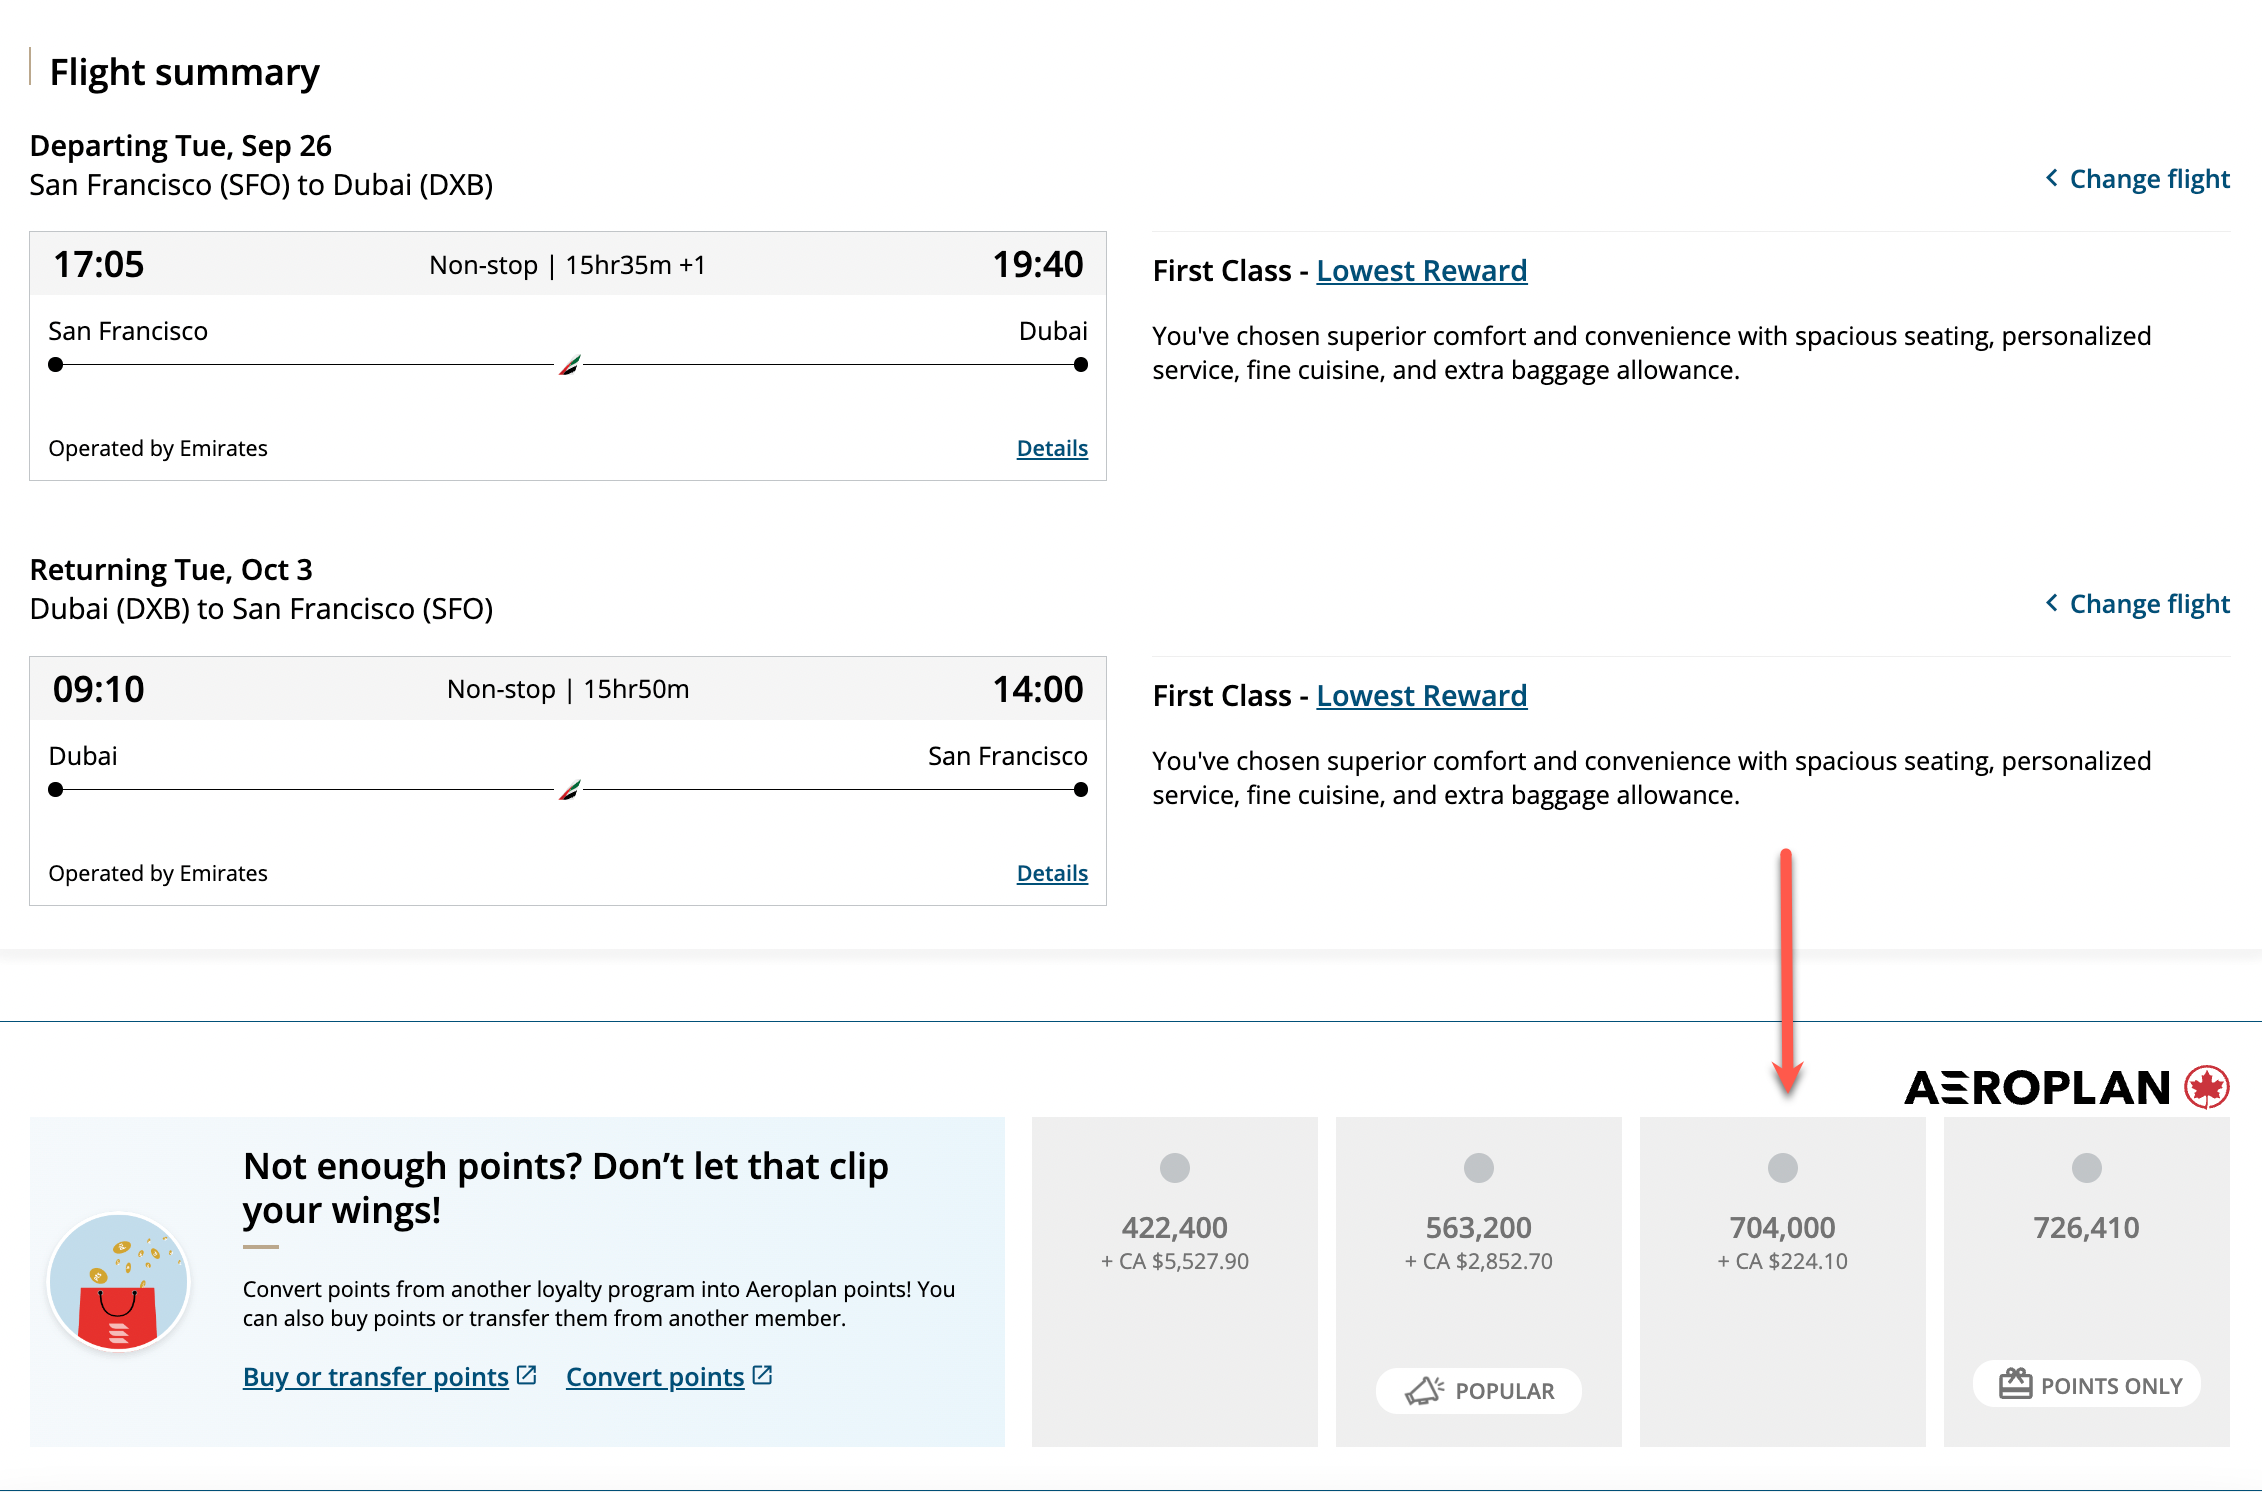Viewport: 2262px width, 1492px height.
Task: Click Buy or transfer points link
Action: click(376, 1377)
